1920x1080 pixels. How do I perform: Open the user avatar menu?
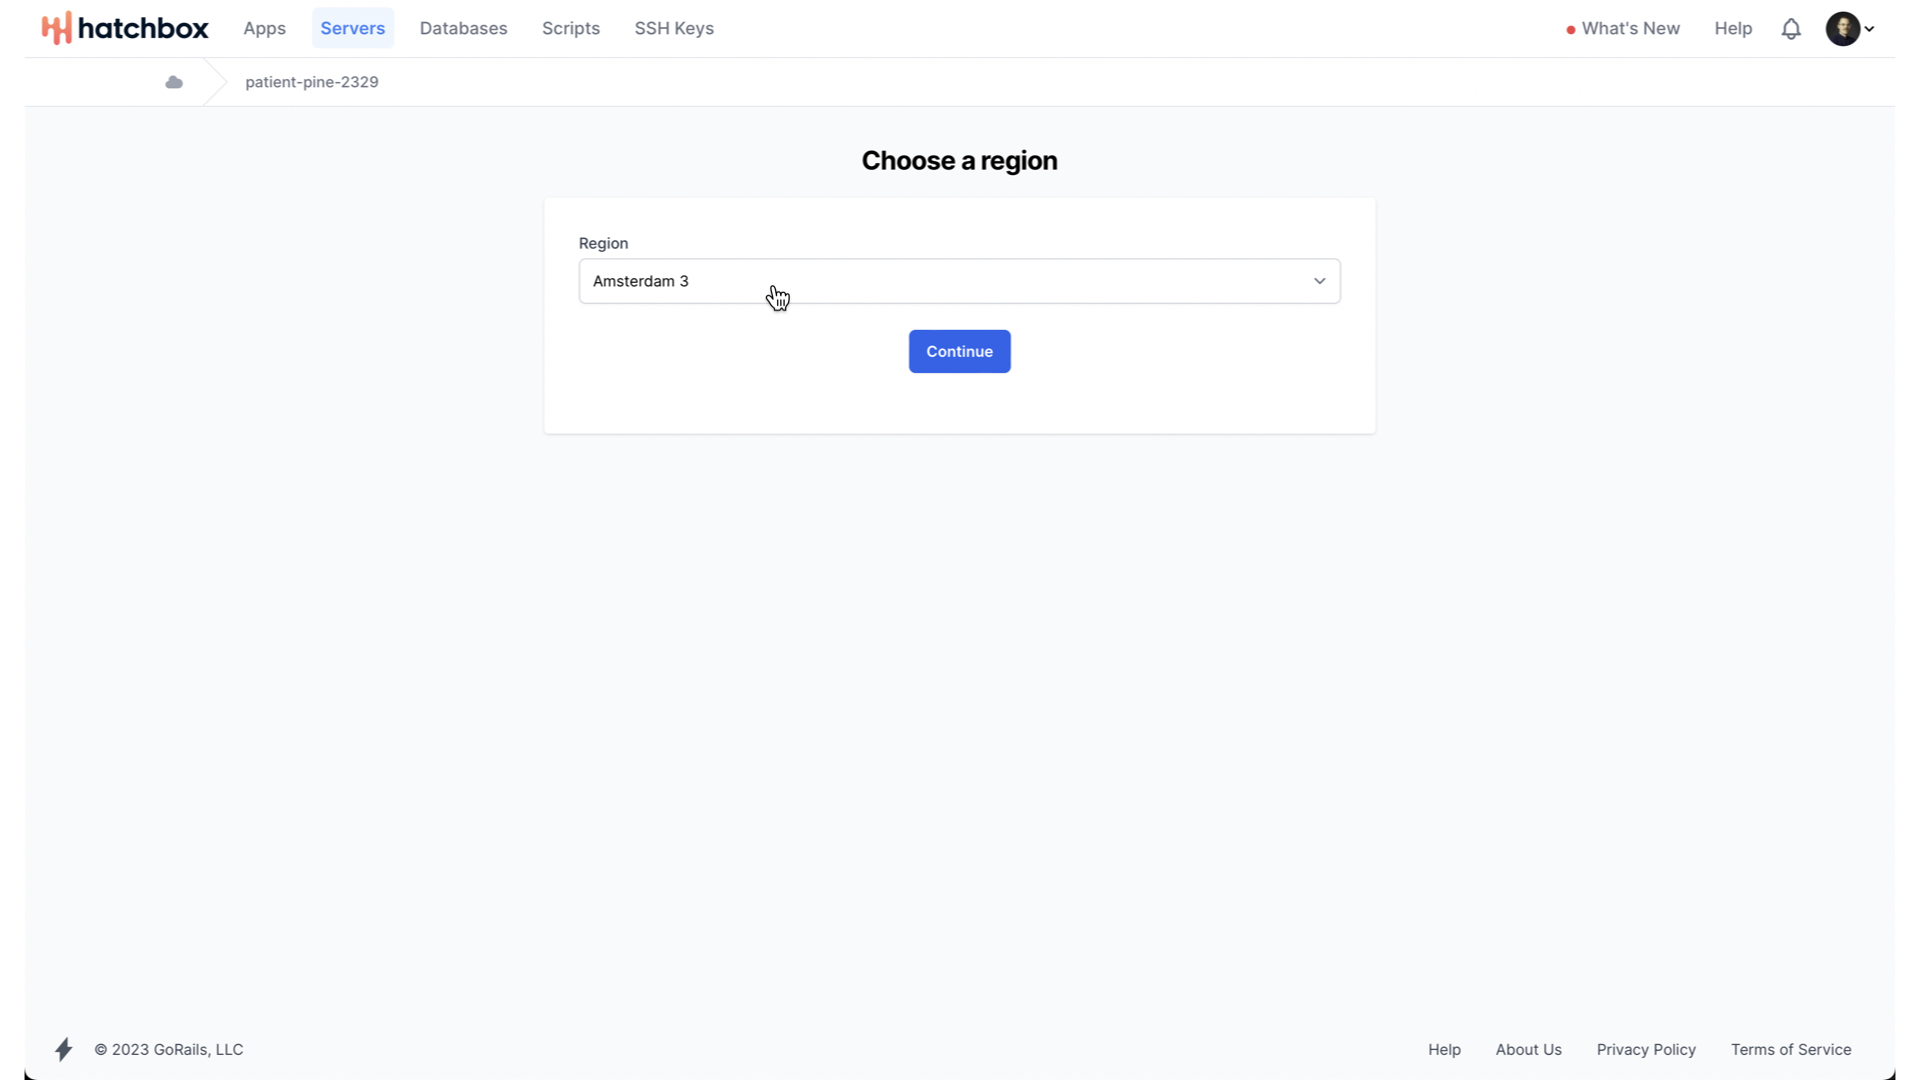(1842, 29)
